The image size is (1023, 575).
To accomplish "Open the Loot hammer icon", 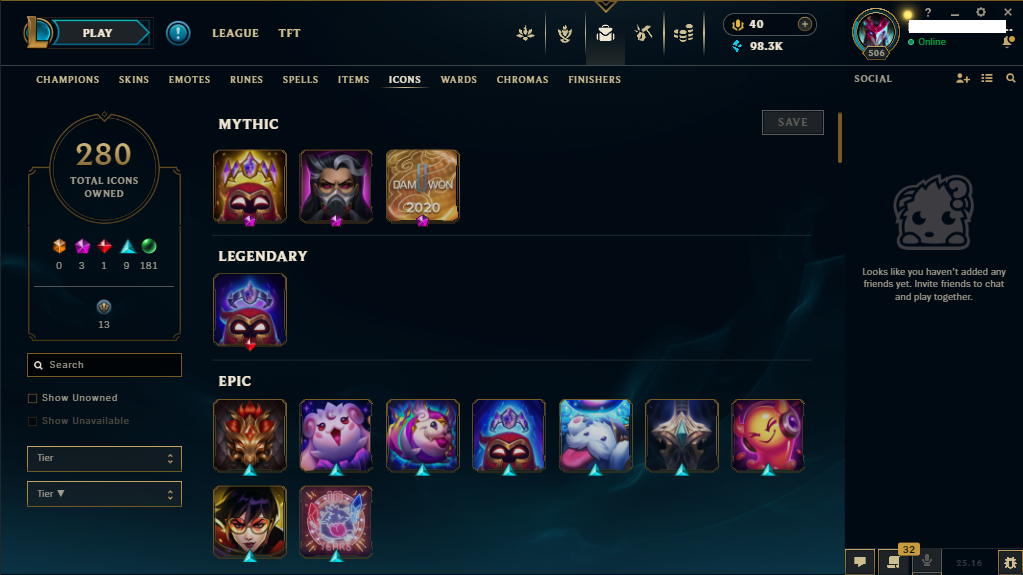I will [x=643, y=33].
